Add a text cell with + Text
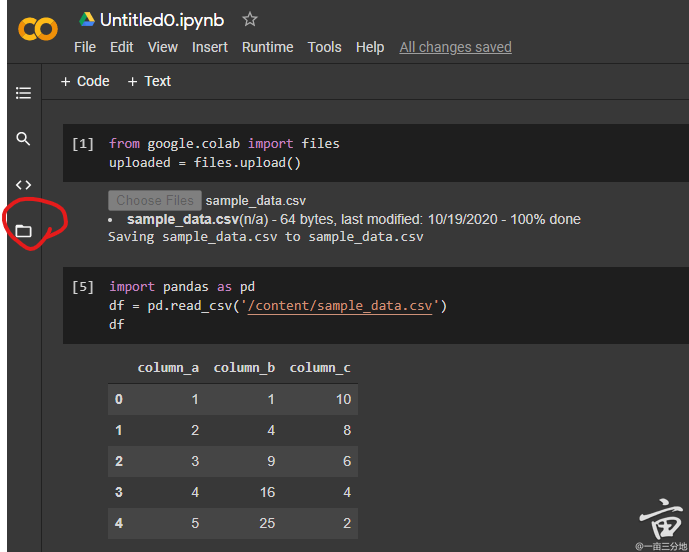The image size is (689, 552). click(x=149, y=81)
